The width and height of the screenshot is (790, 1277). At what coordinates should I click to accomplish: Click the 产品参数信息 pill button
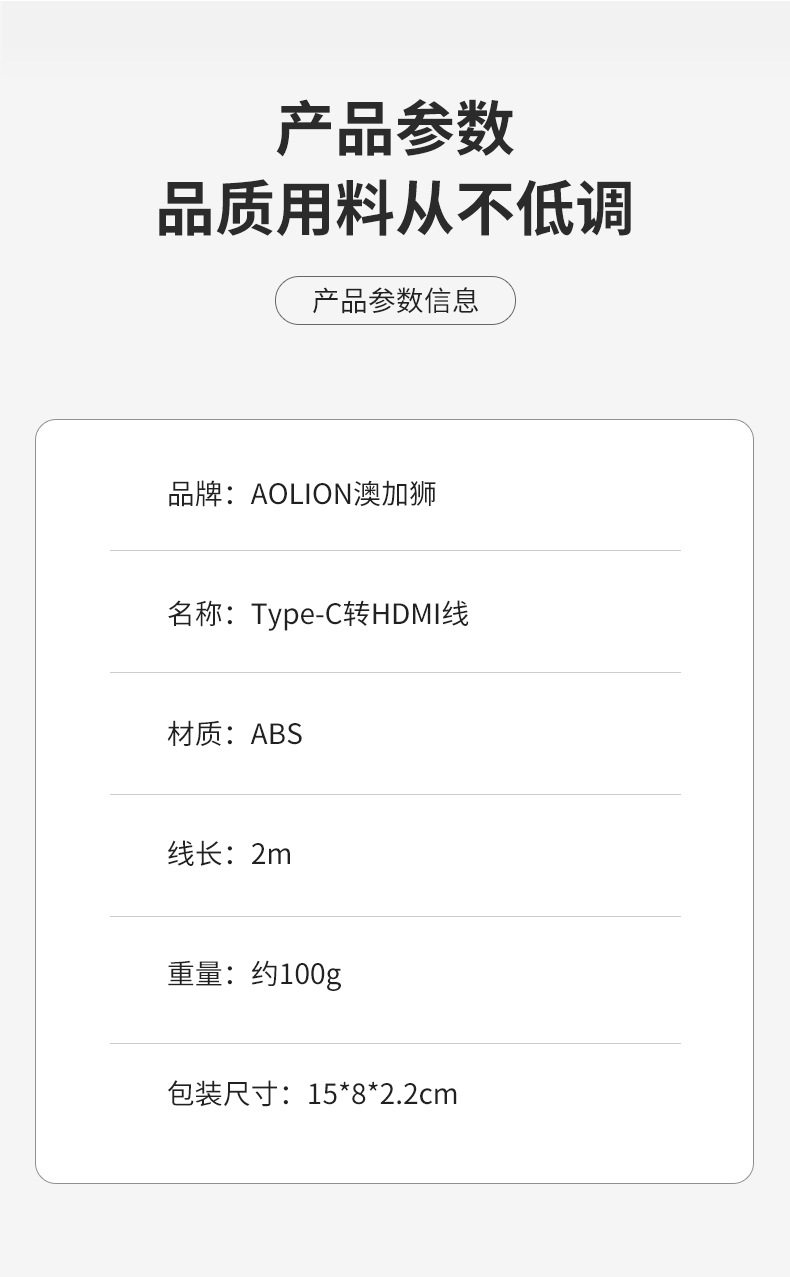click(395, 300)
